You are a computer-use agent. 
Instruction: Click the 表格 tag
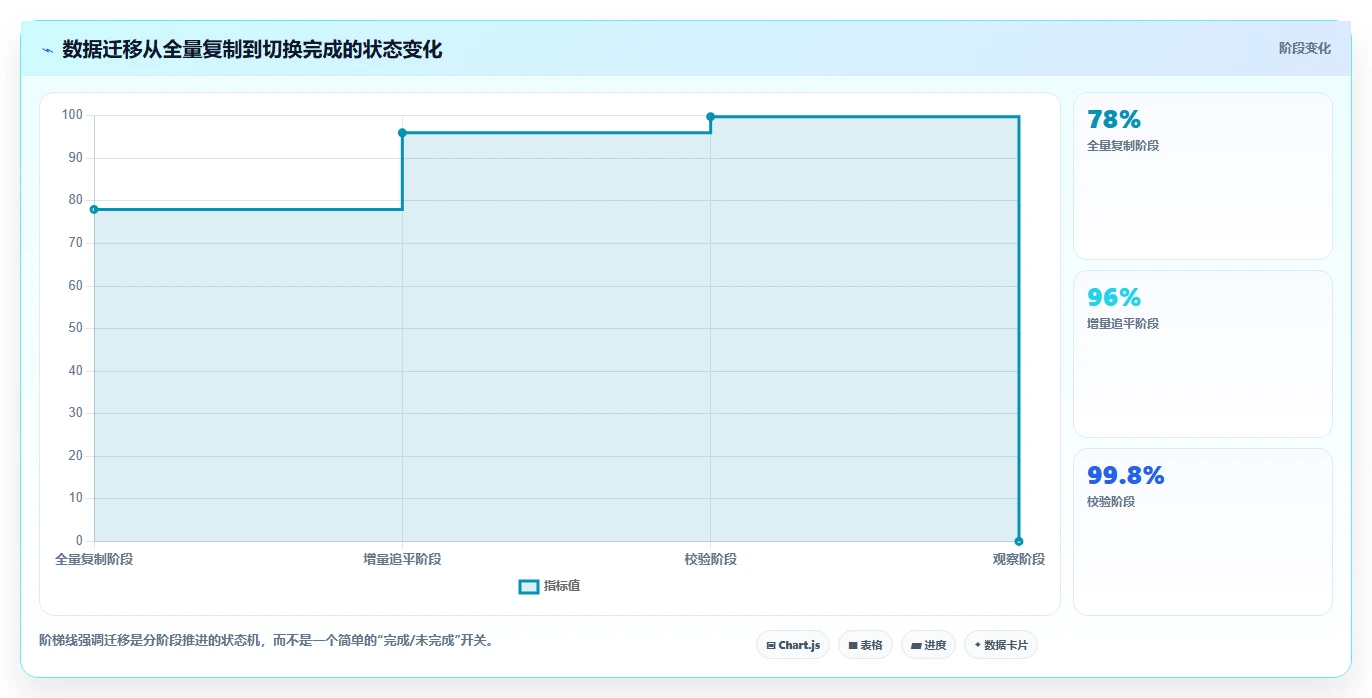865,645
